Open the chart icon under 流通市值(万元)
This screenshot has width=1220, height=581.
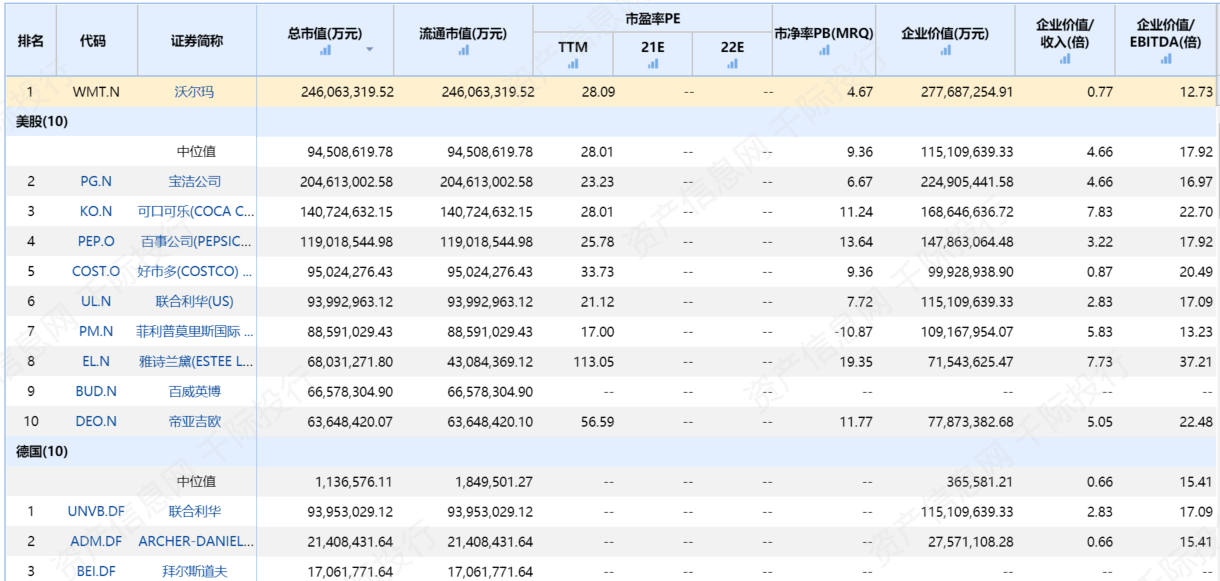(464, 50)
